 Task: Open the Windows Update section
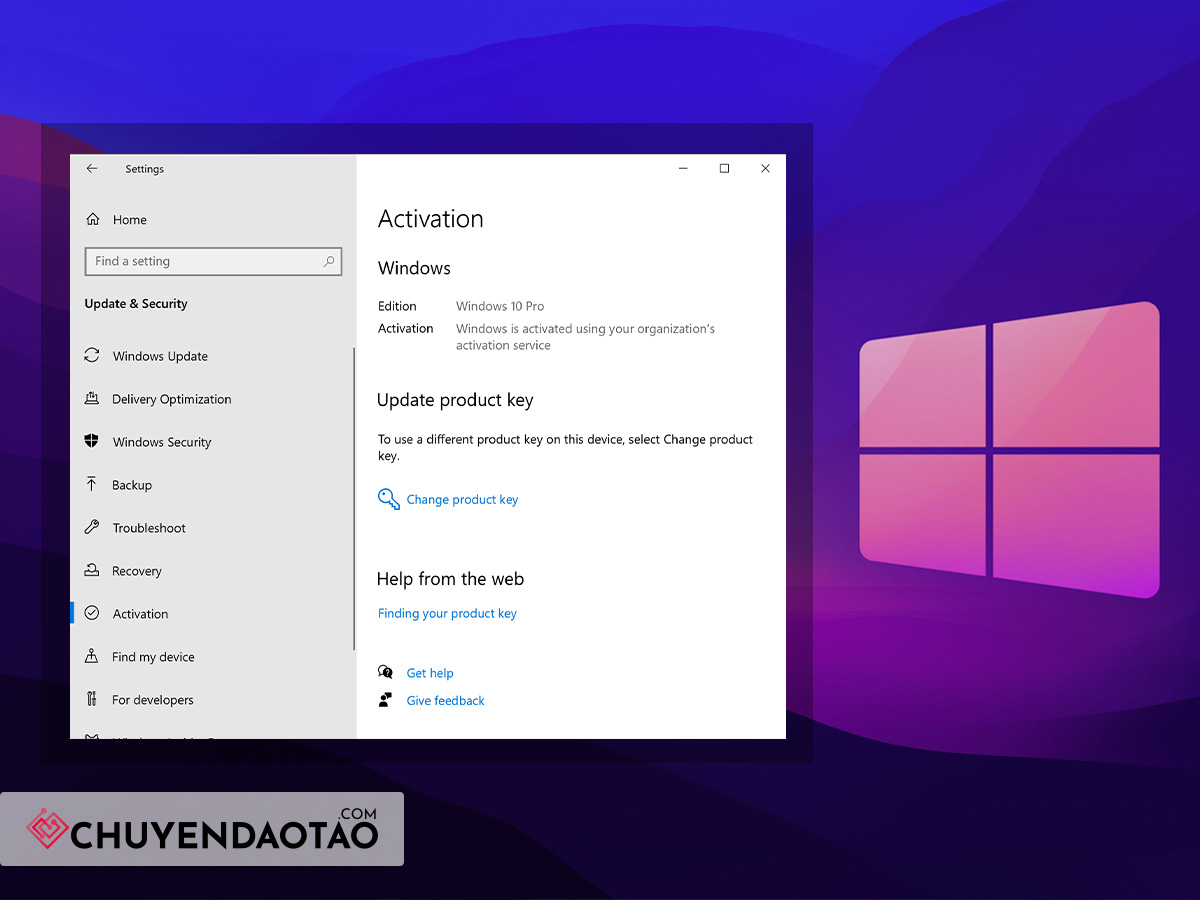(x=160, y=356)
